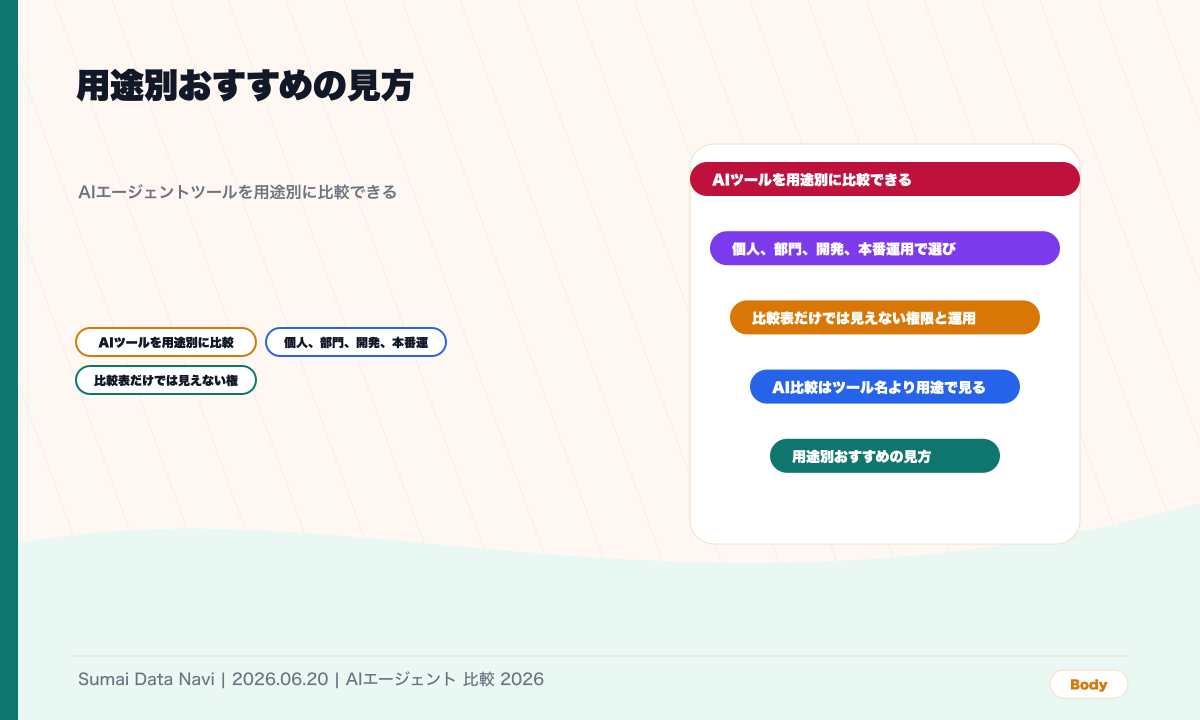
Task: Click the orange pill 比較表だけでは見えない権限と運用
Action: pos(885,317)
